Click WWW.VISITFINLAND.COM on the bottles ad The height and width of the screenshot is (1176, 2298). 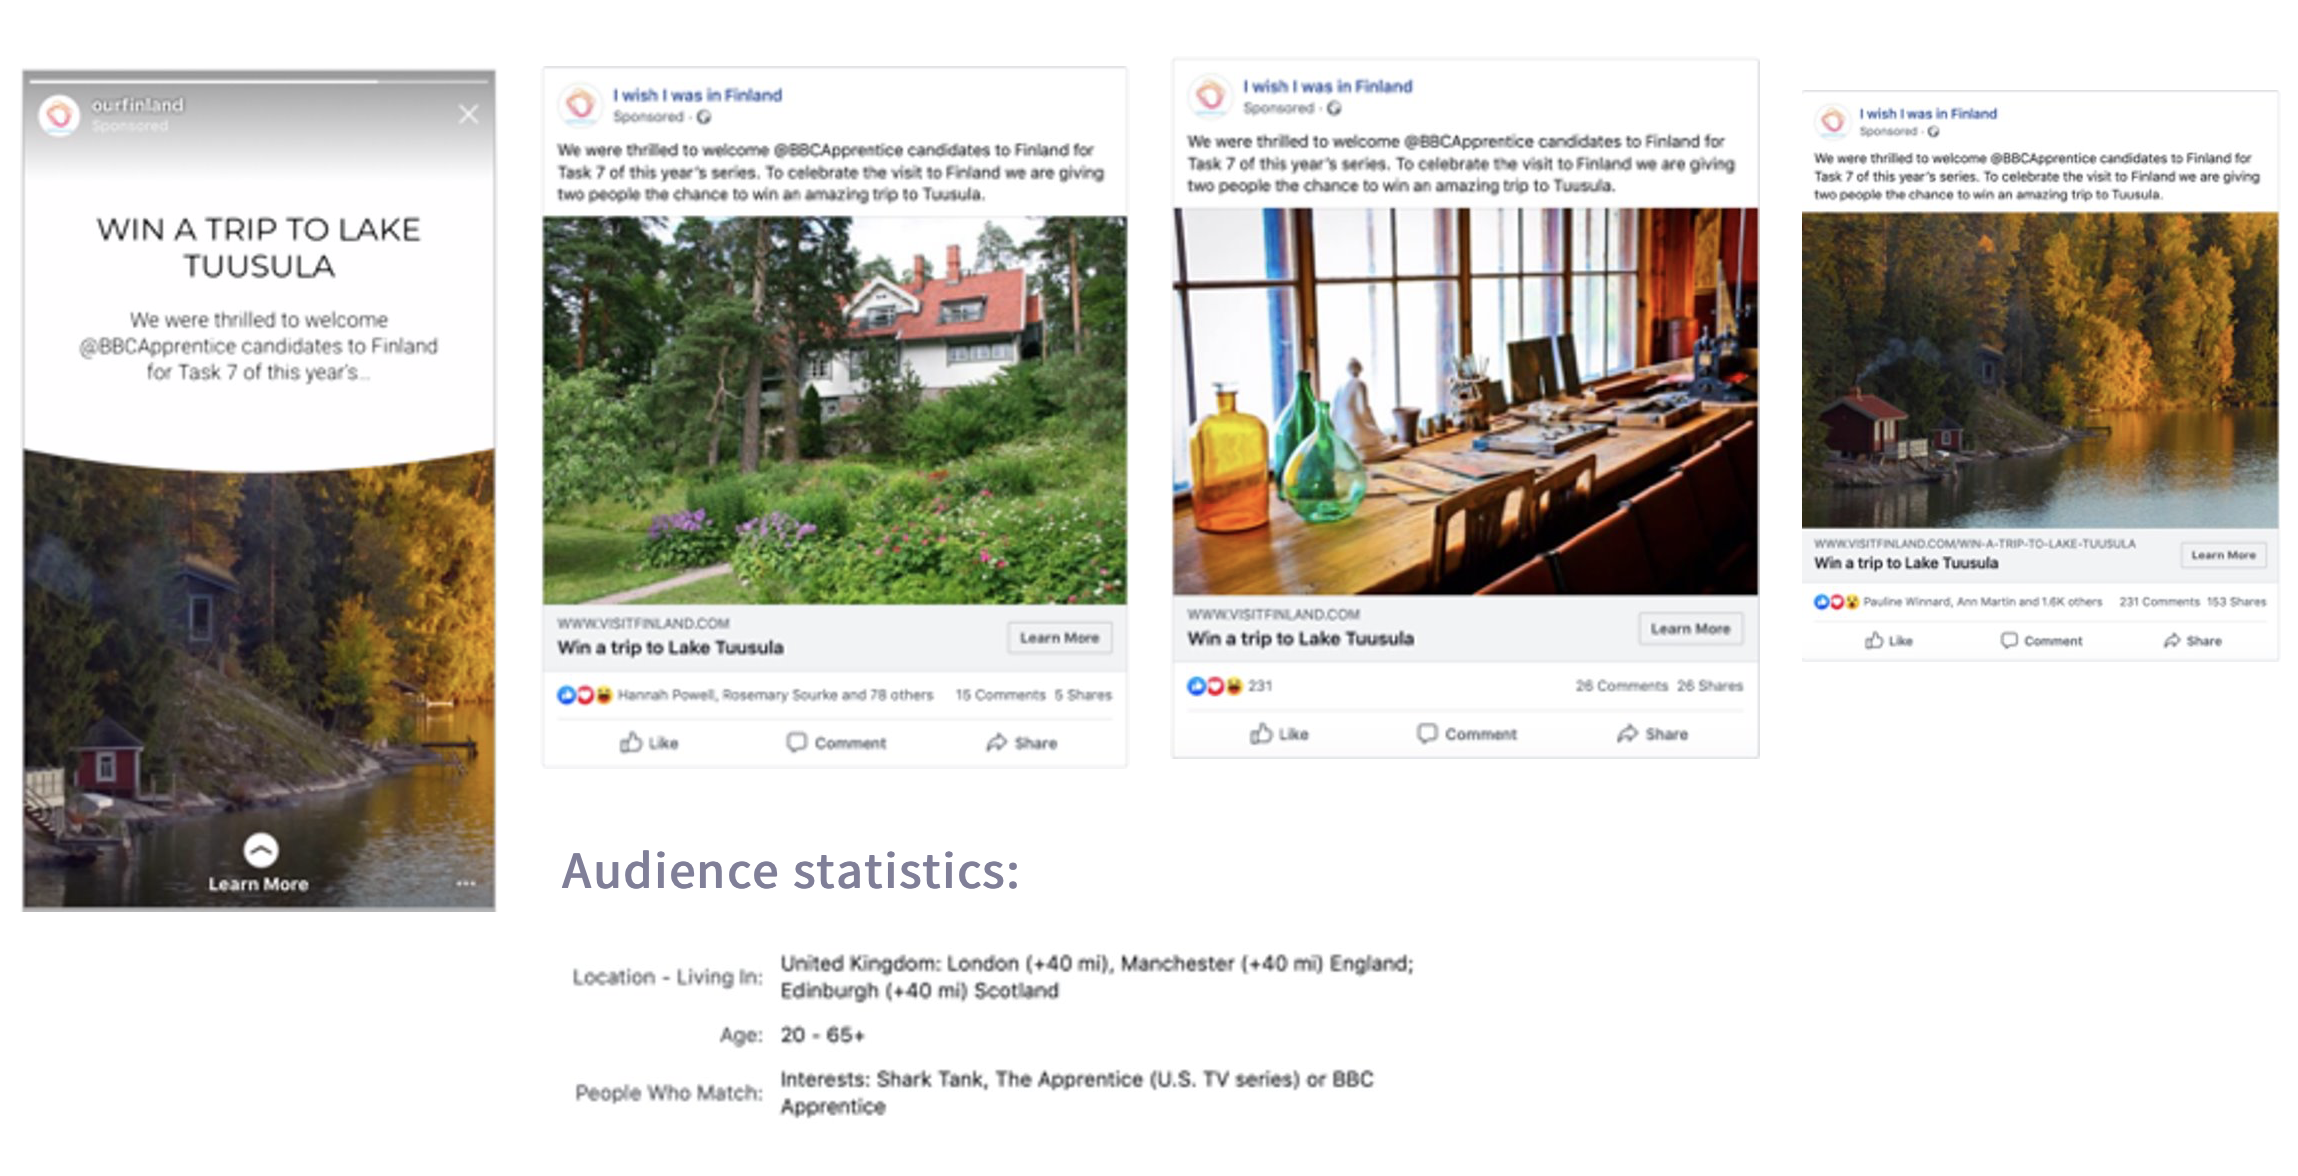pyautogui.click(x=1273, y=614)
